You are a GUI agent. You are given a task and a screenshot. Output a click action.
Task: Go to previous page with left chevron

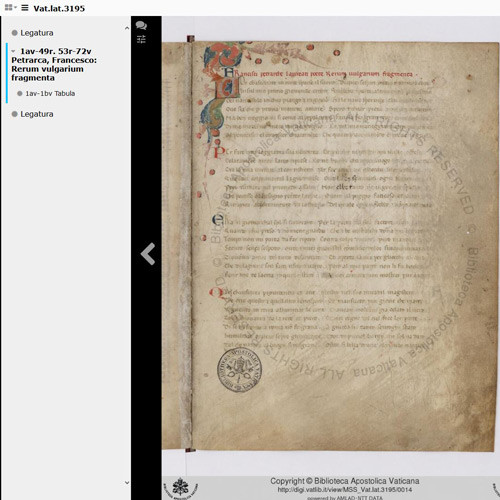point(148,254)
